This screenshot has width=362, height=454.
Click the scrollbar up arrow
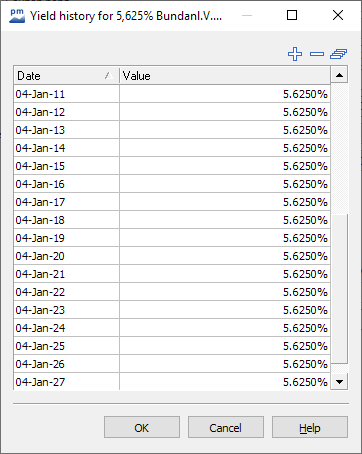[x=339, y=75]
